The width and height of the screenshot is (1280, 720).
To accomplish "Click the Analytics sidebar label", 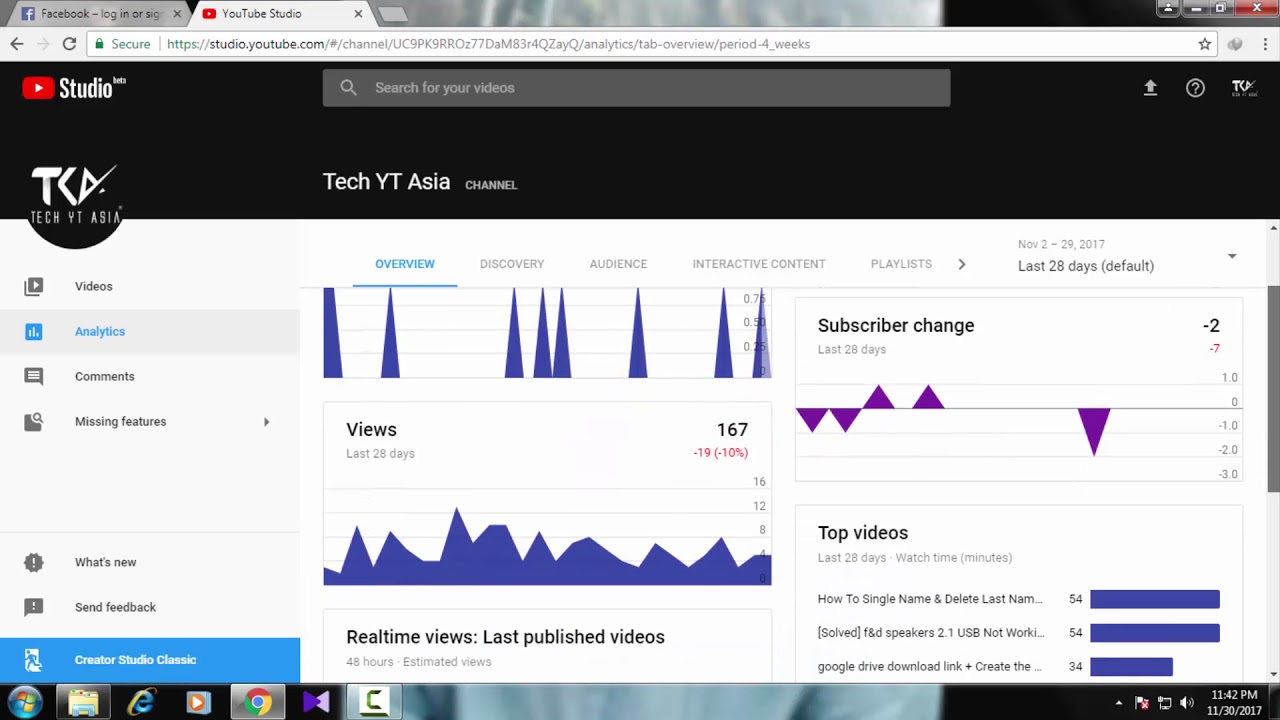I will 100,331.
